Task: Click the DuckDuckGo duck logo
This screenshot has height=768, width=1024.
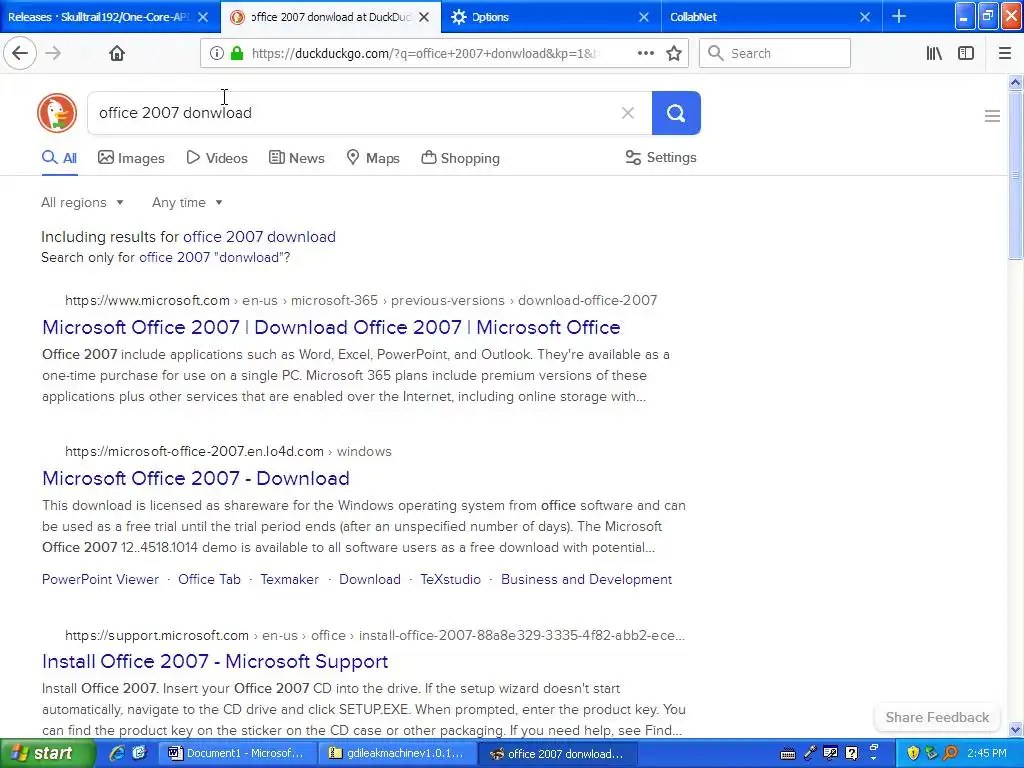Action: pos(57,113)
